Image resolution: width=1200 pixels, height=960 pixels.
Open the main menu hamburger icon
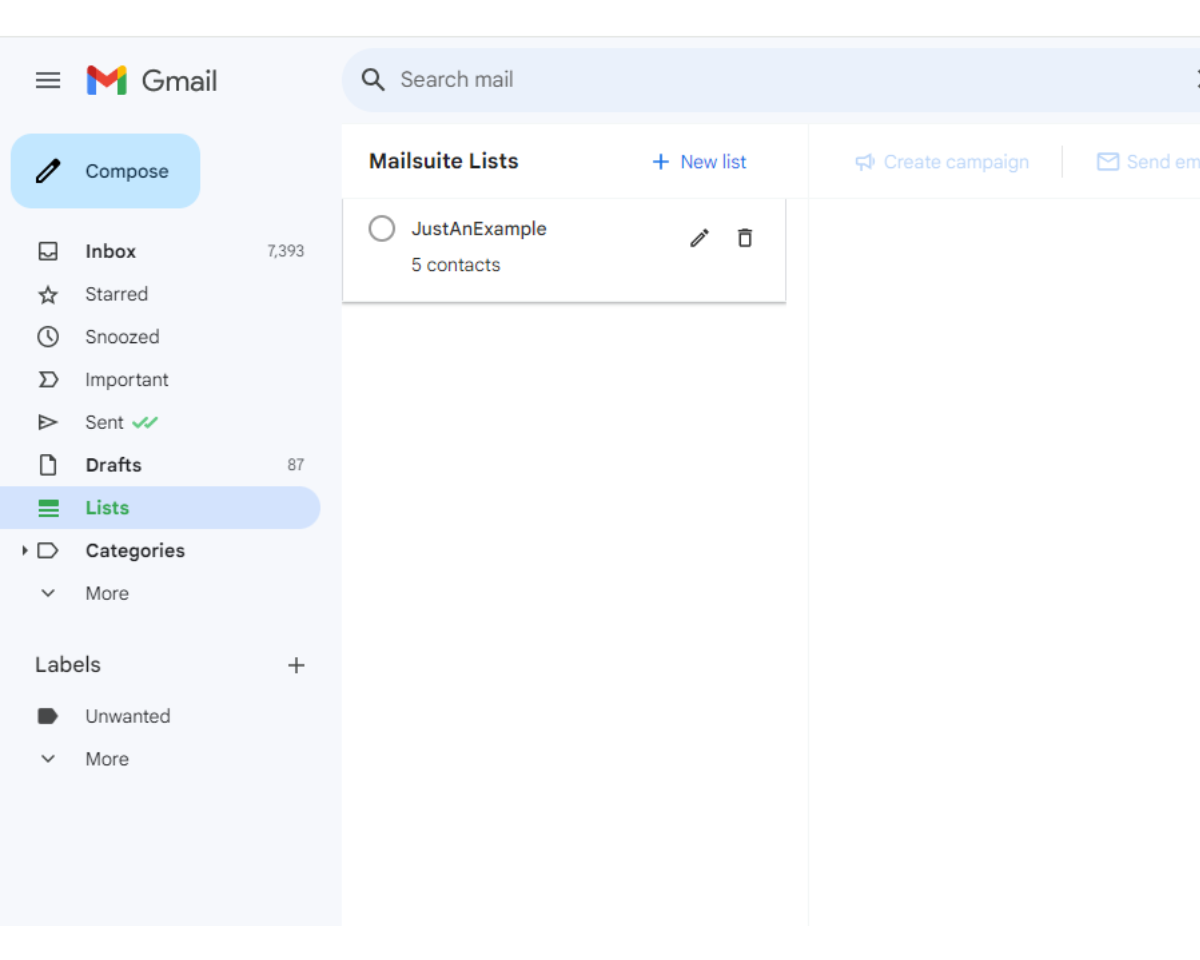pos(48,80)
